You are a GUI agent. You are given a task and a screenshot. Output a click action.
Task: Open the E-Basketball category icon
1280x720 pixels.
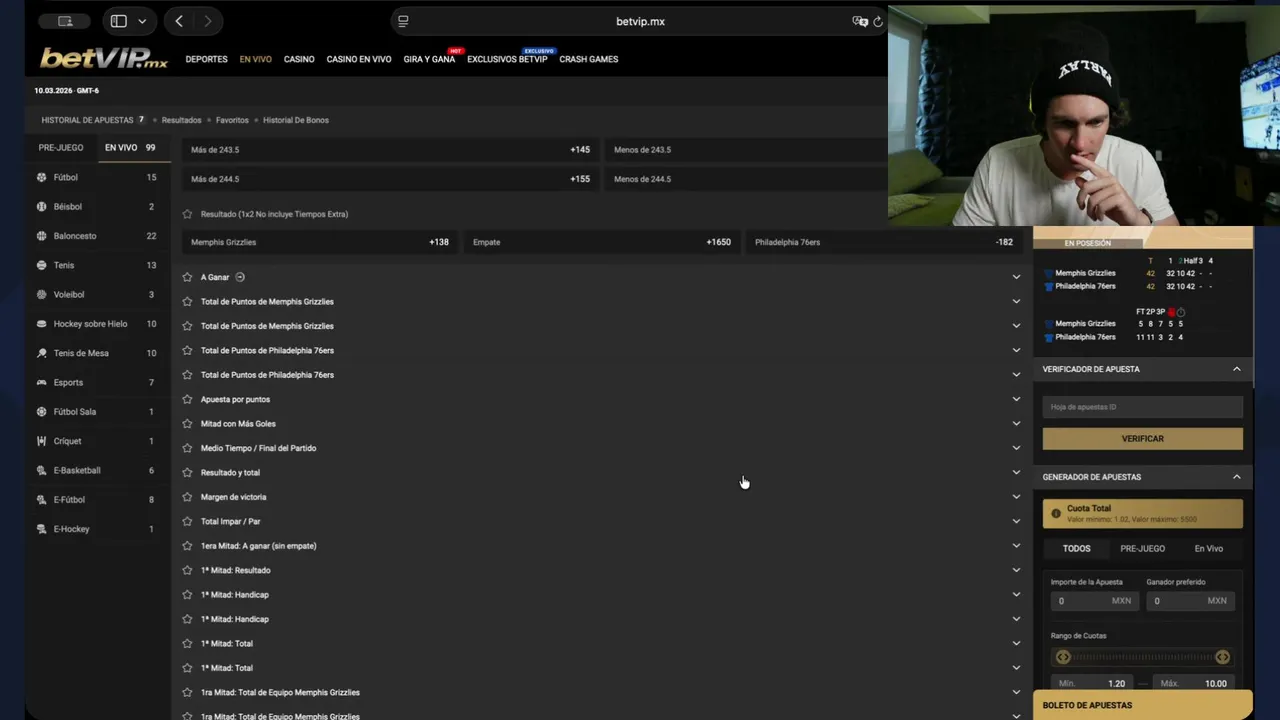tap(42, 471)
